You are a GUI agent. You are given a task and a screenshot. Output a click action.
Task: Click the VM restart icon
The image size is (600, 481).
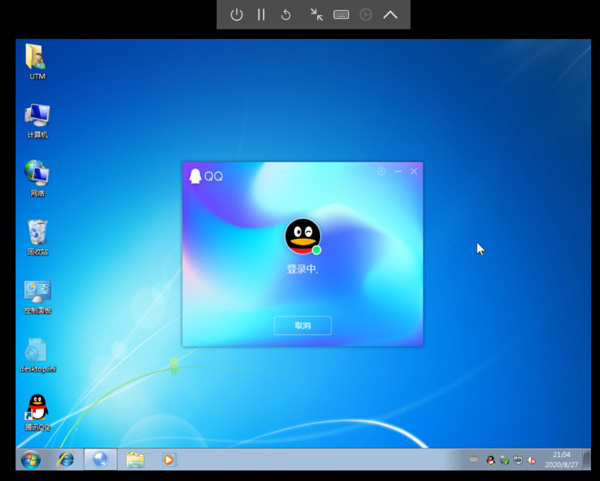tap(286, 15)
